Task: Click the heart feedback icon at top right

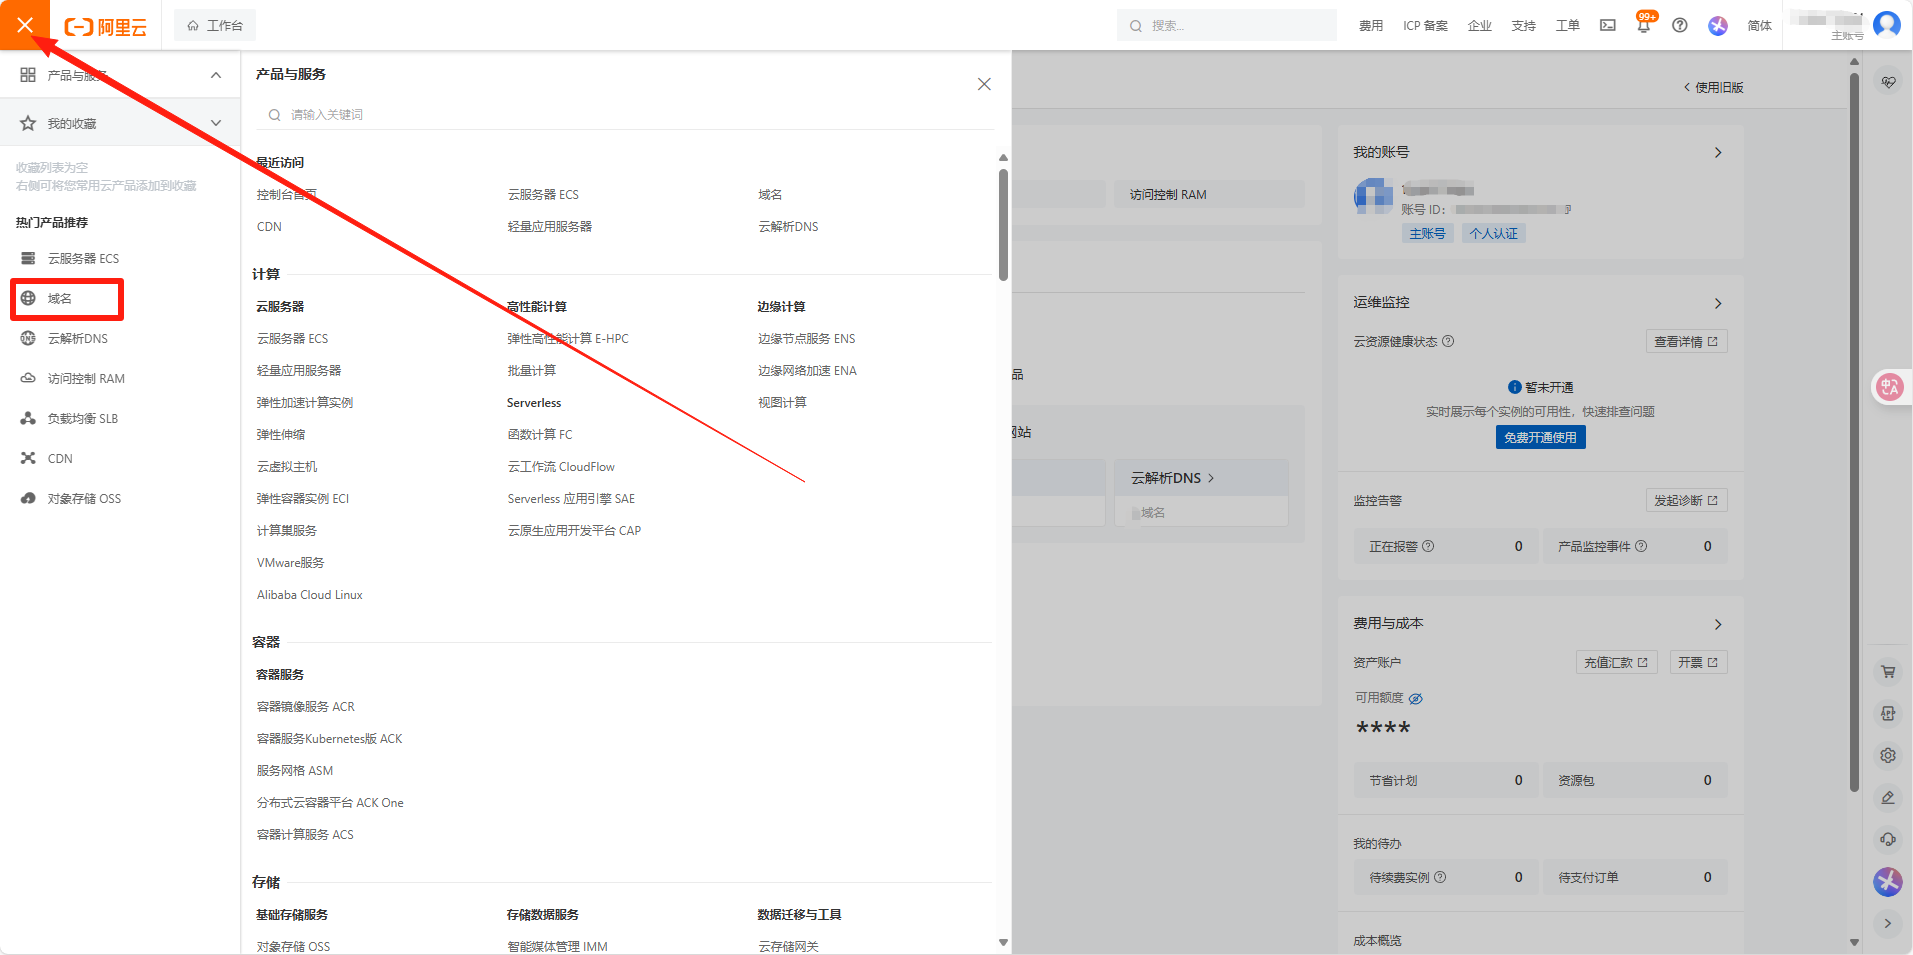Action: (1888, 83)
